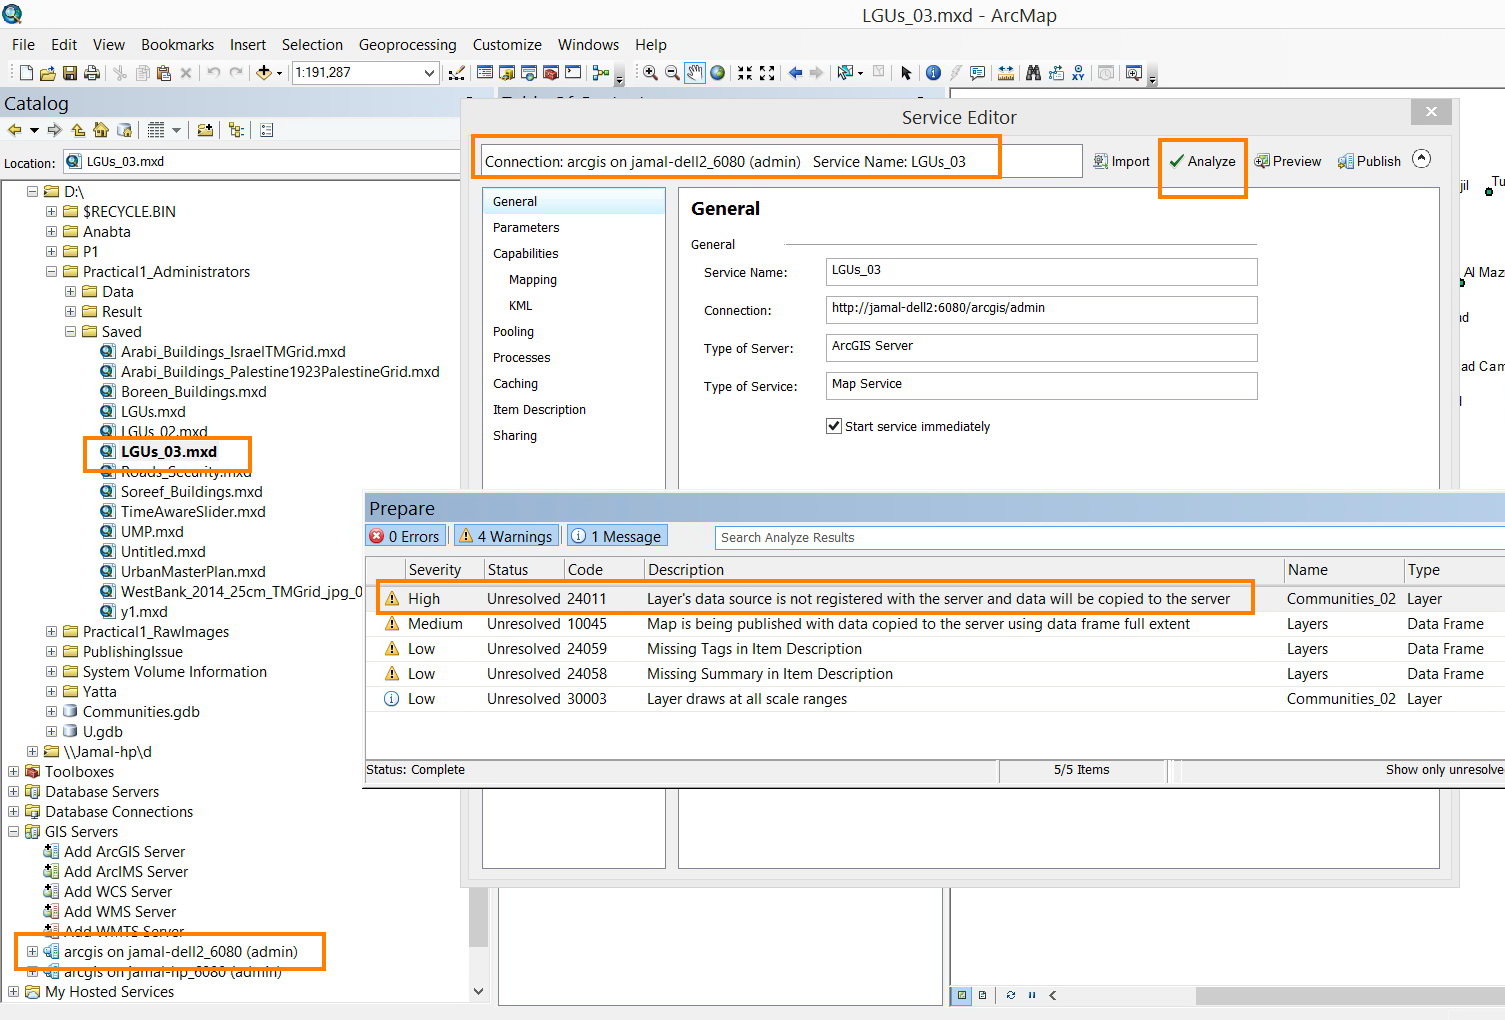Viewport: 1505px width, 1020px height.
Task: Click the Open map document icon
Action: (47, 72)
